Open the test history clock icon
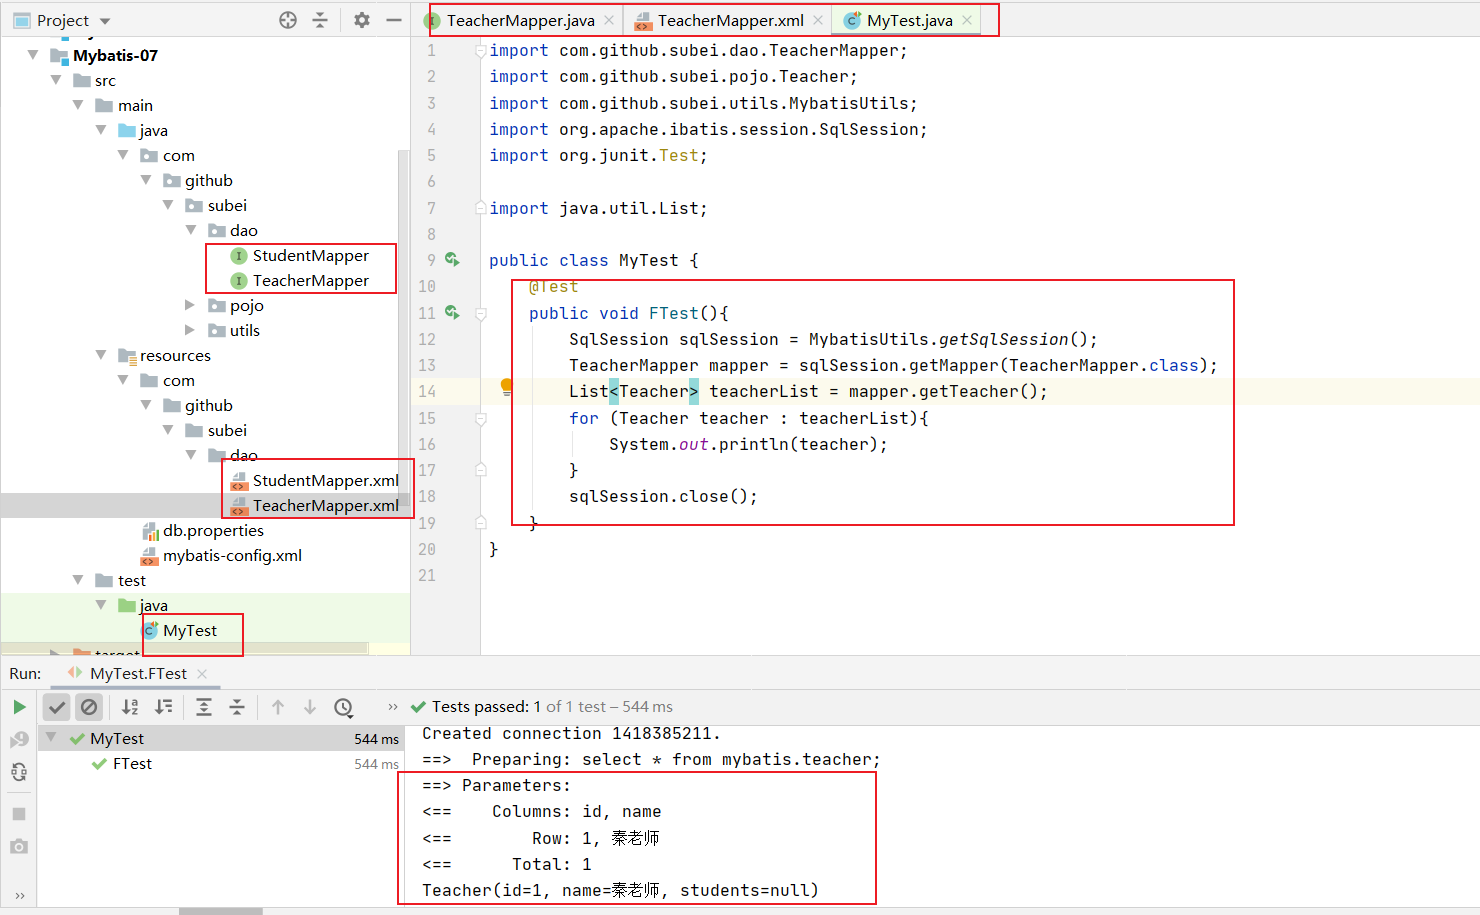The height and width of the screenshot is (915, 1480). [x=343, y=707]
